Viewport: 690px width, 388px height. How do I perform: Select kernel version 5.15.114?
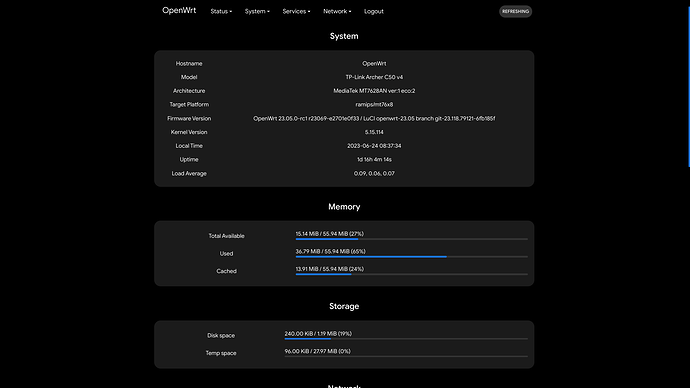[x=374, y=132]
